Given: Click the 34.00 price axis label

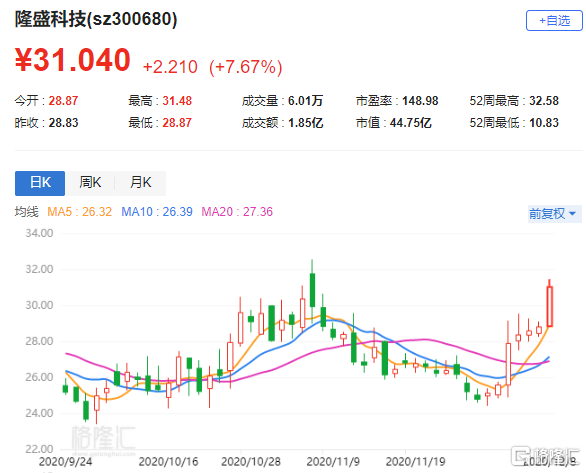Looking at the screenshot, I should 39,234.
